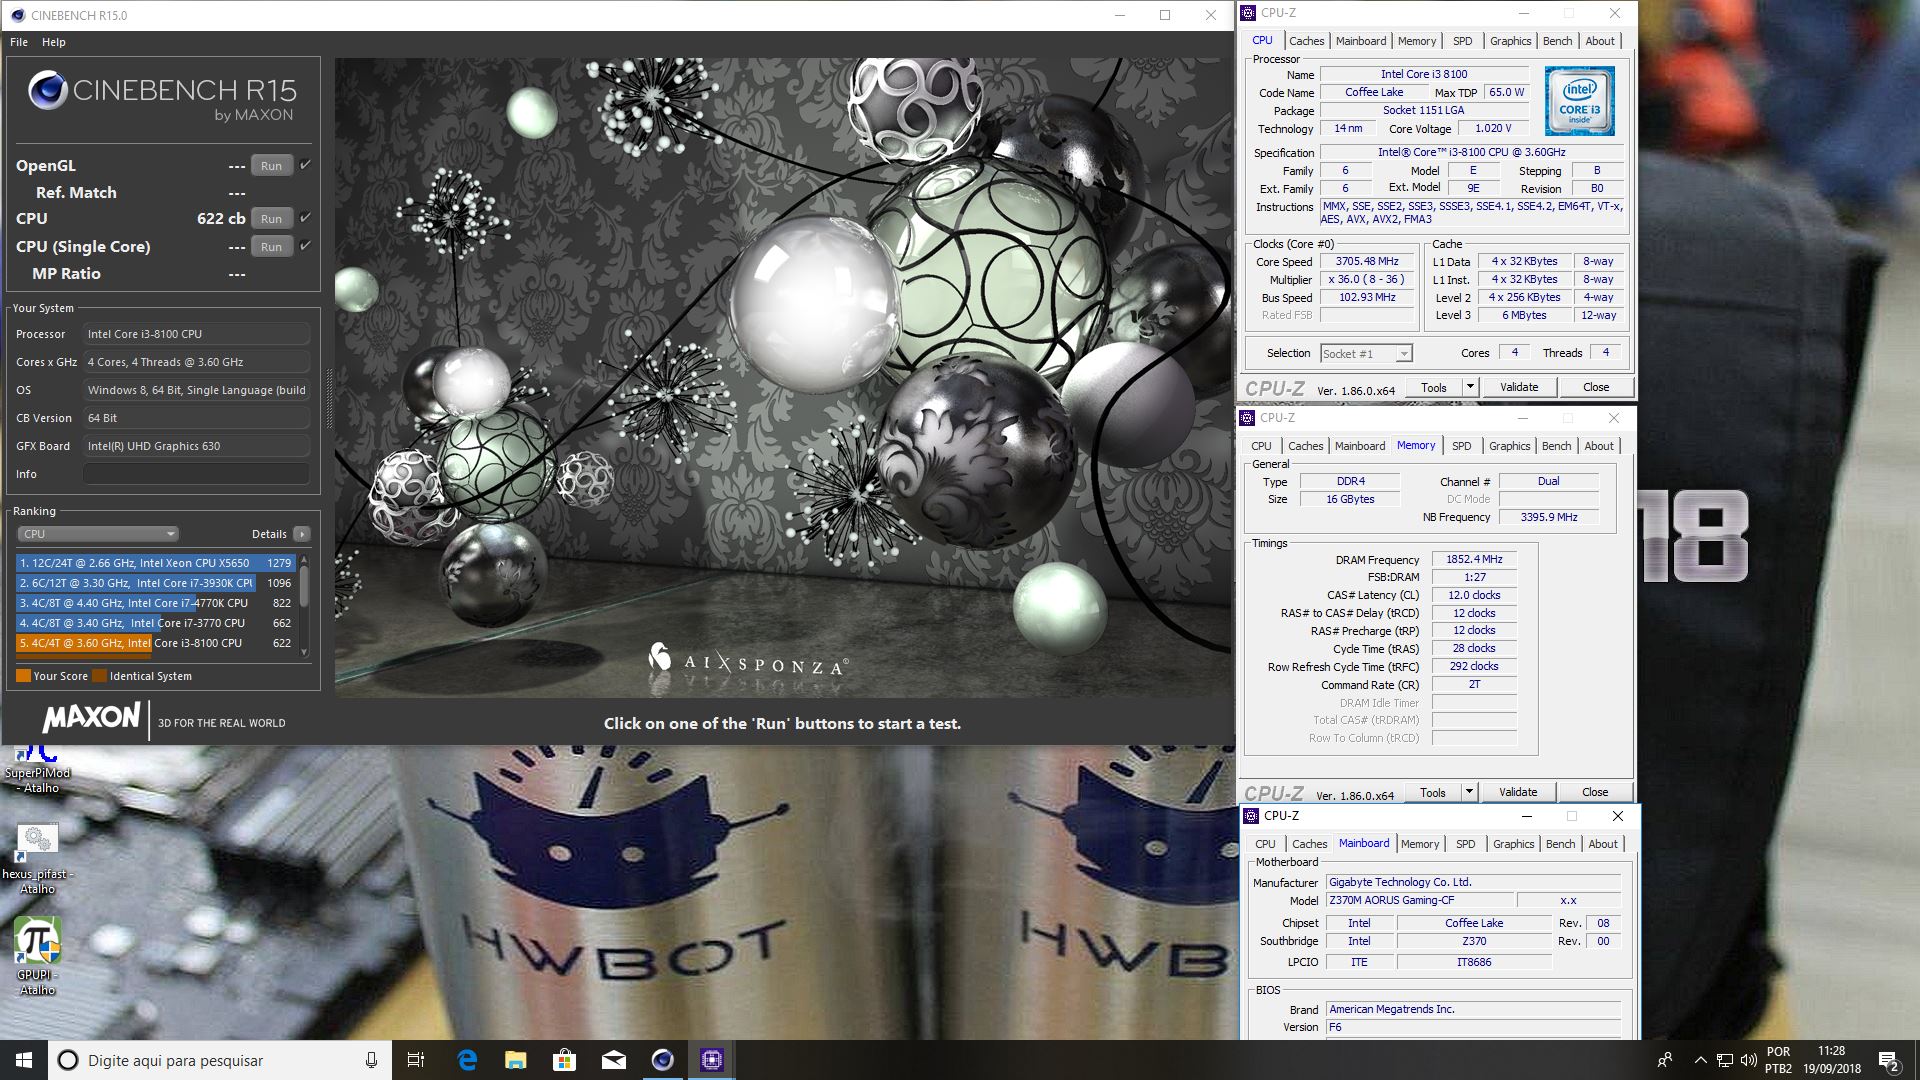Screen dimensions: 1920x1080
Task: Run the OpenGL benchmark
Action: point(271,166)
